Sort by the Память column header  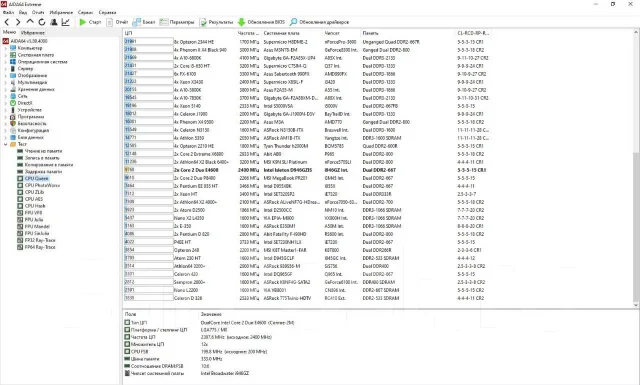[x=408, y=33]
